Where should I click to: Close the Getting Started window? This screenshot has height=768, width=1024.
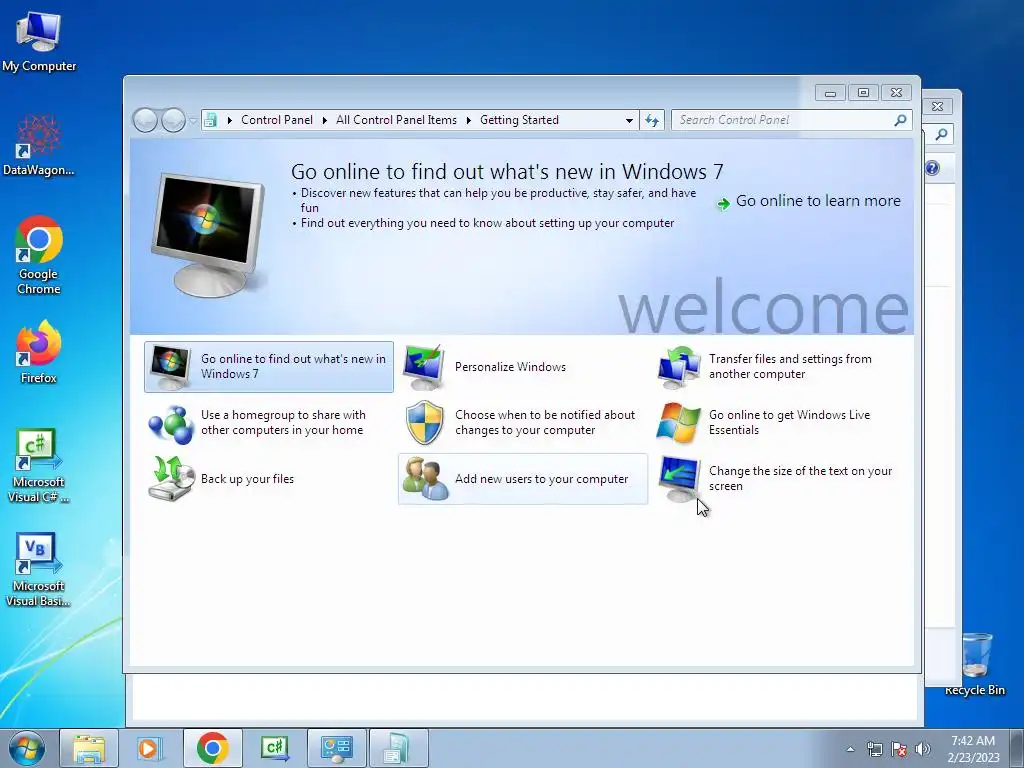click(897, 93)
